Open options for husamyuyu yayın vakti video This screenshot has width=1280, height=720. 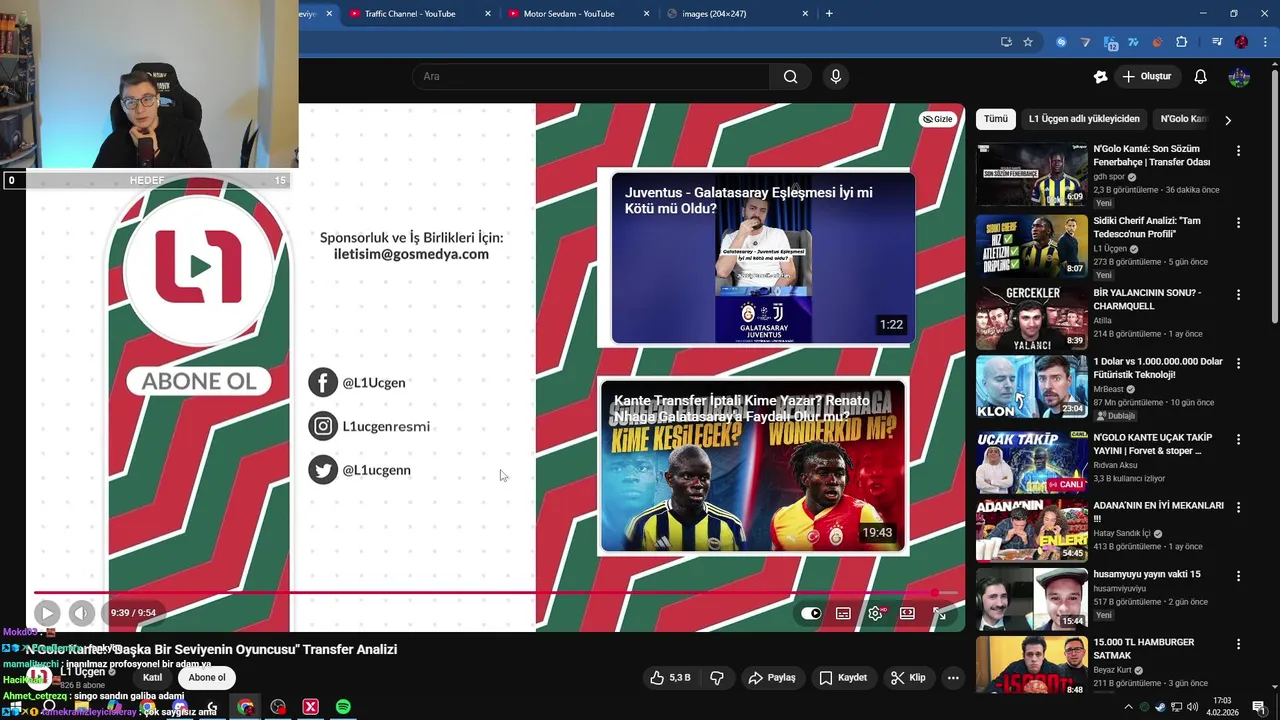[1238, 576]
